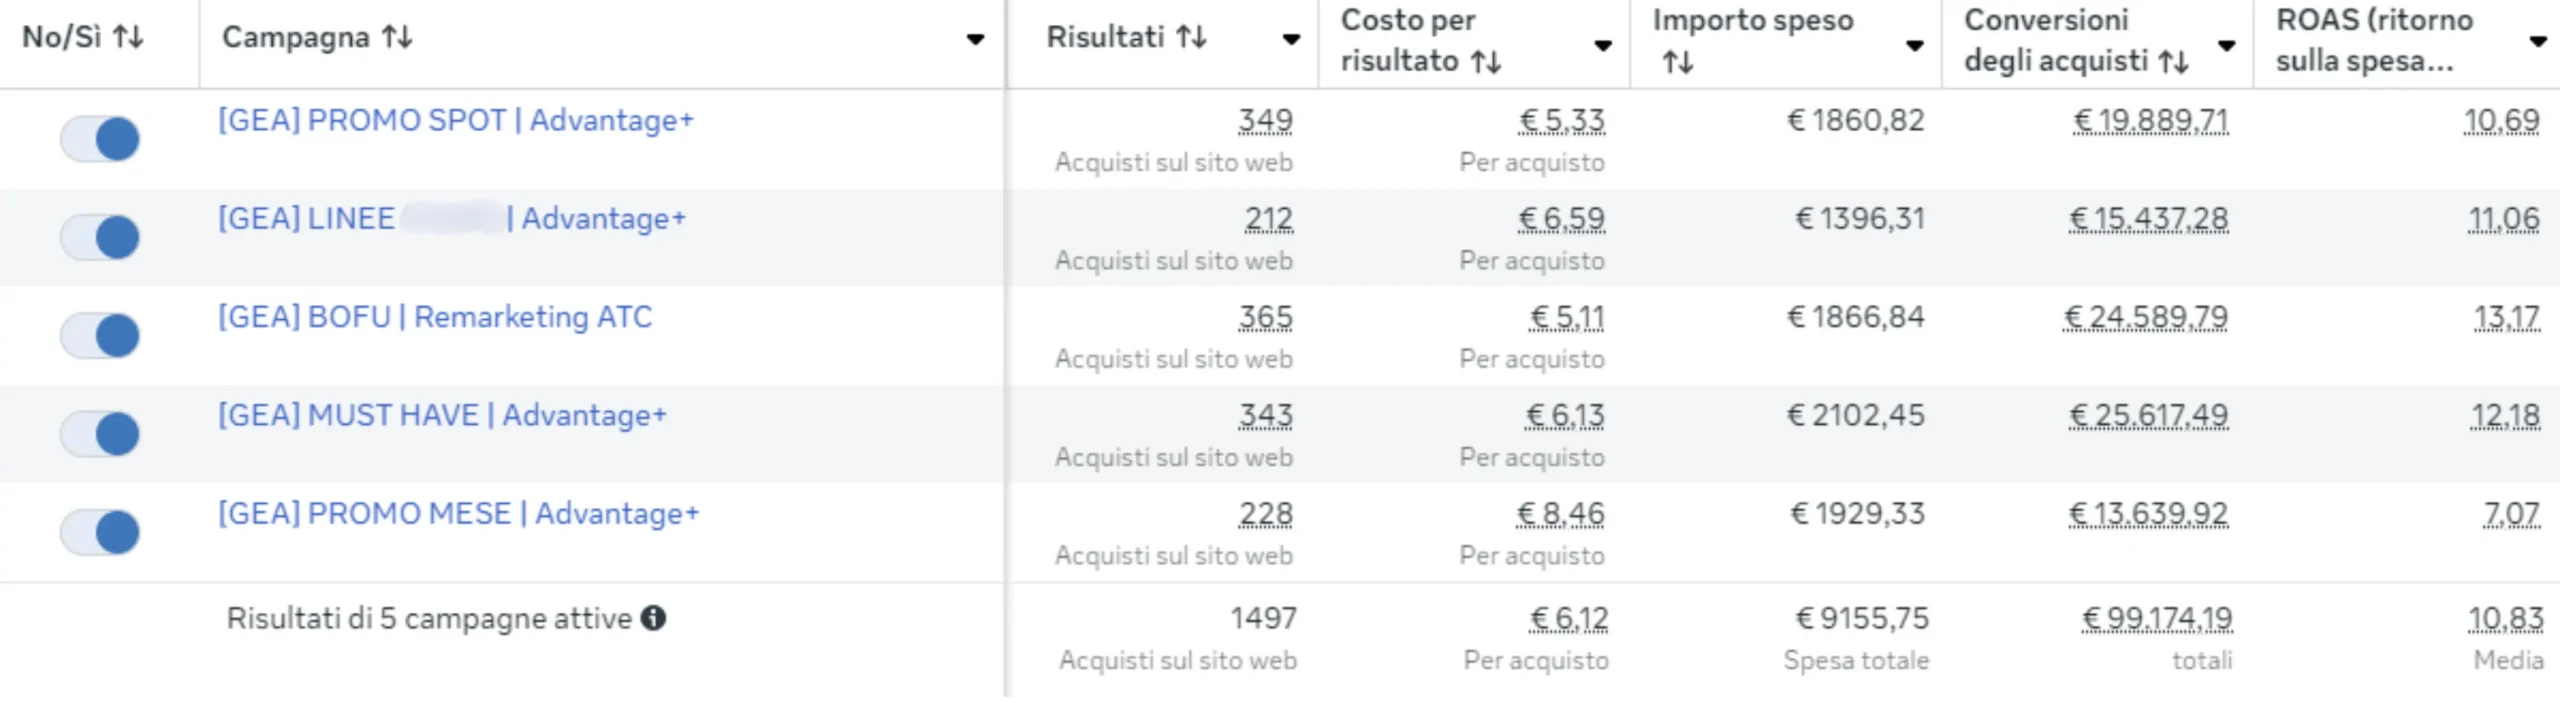This screenshot has width=2560, height=703.
Task: Sort Risultati column using arrows icon
Action: 1191,38
